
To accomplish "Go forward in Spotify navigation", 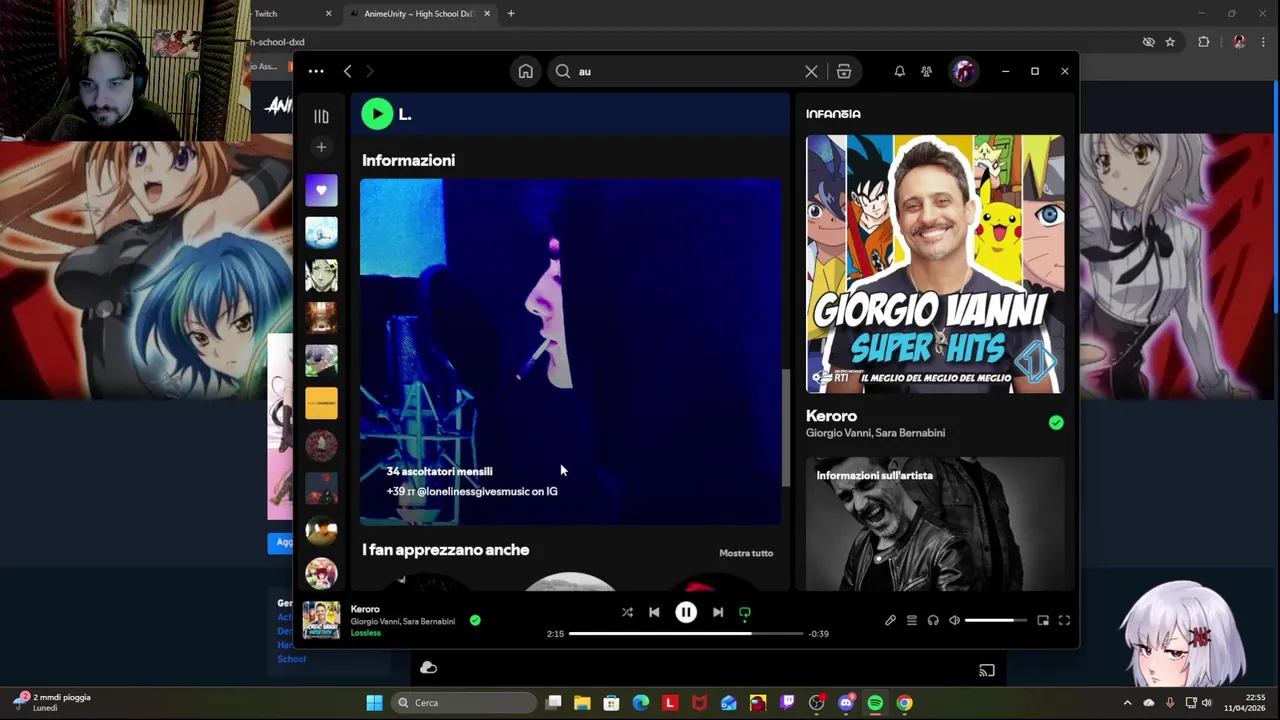I will [x=370, y=71].
